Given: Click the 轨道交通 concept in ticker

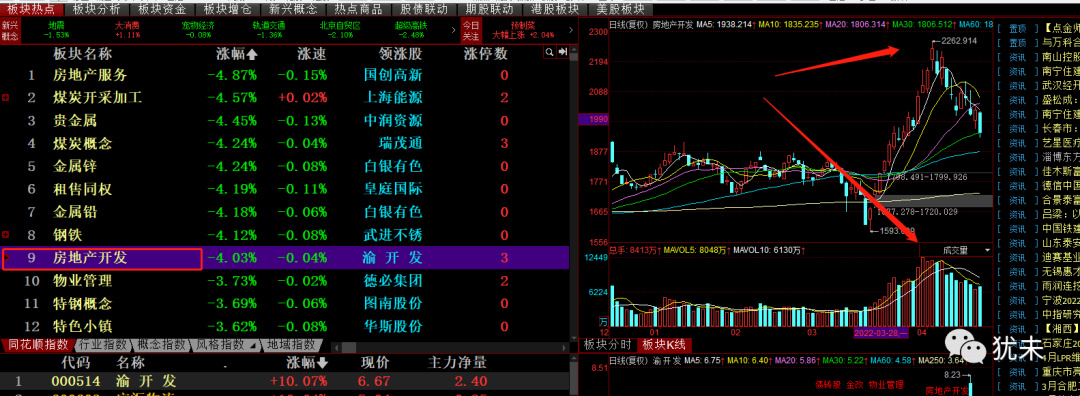Looking at the screenshot, I should (x=268, y=30).
